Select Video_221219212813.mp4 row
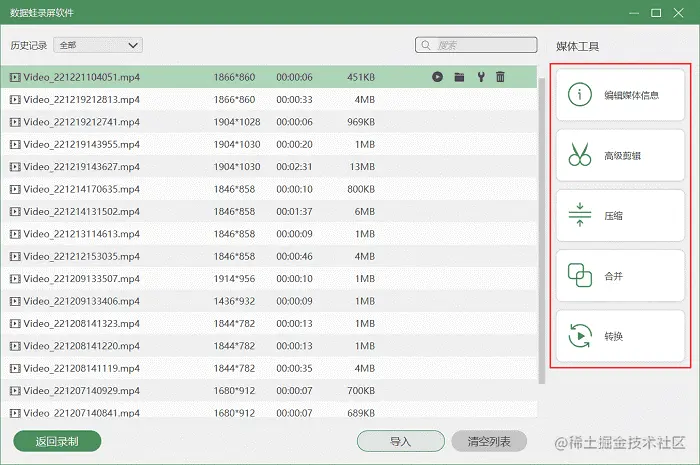The height and width of the screenshot is (465, 700). 269,100
